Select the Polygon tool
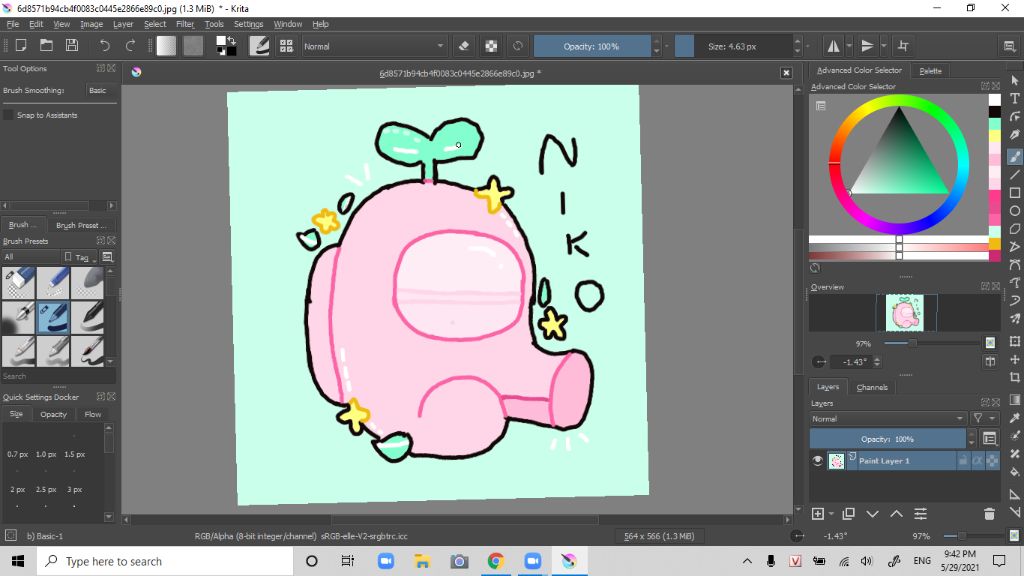 tap(1014, 229)
